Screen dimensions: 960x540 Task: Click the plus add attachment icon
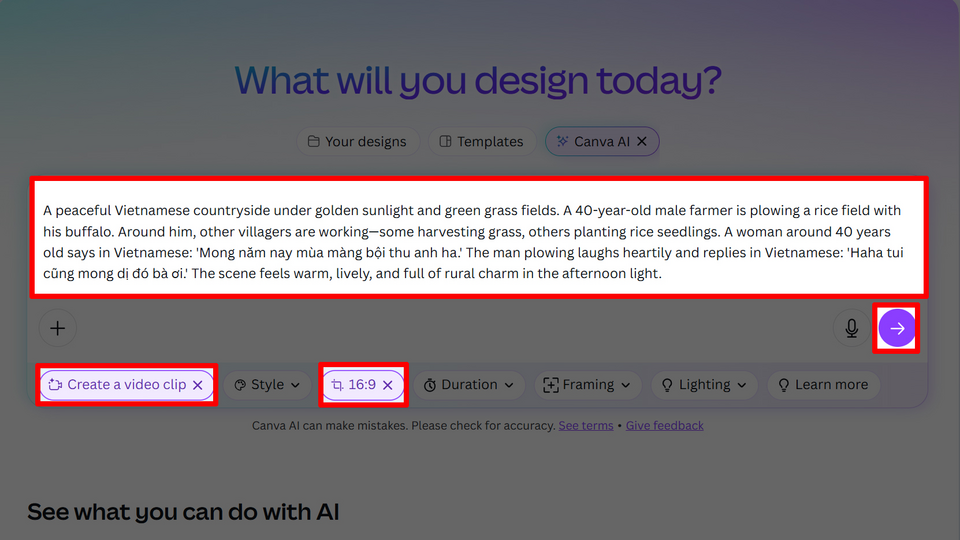pos(58,328)
